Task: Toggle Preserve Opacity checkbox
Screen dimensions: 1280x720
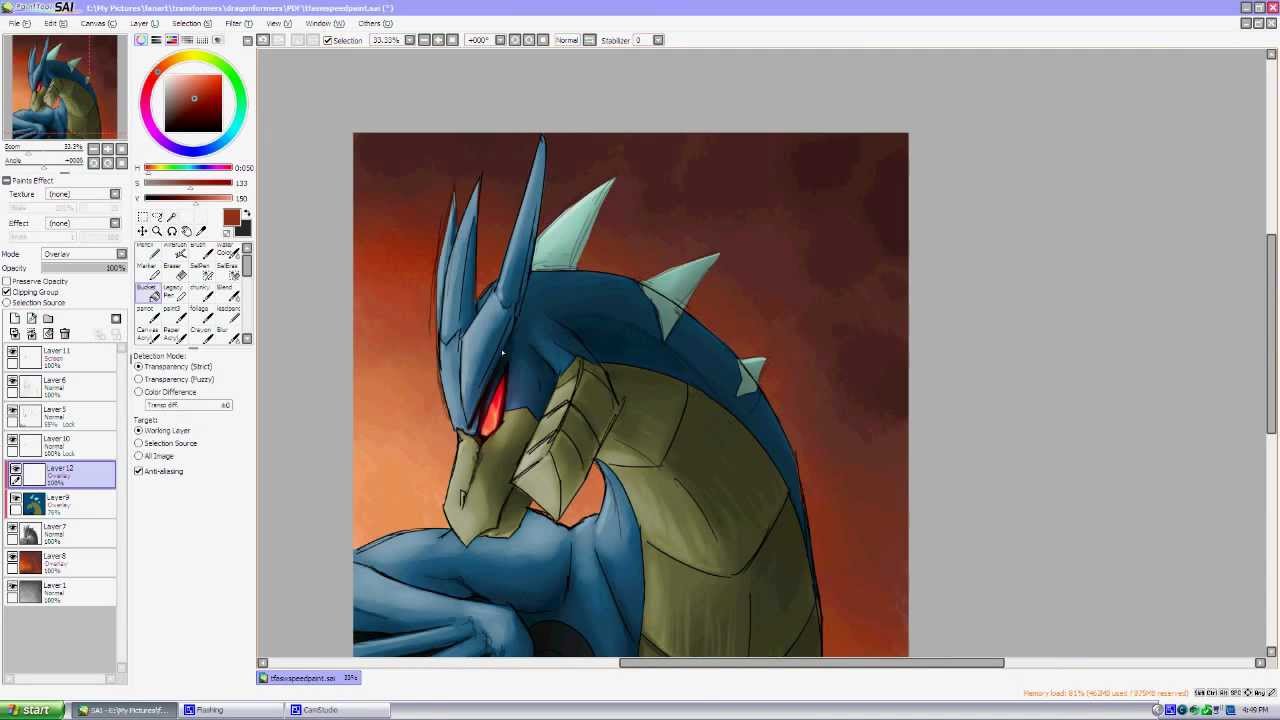Action: pos(7,282)
